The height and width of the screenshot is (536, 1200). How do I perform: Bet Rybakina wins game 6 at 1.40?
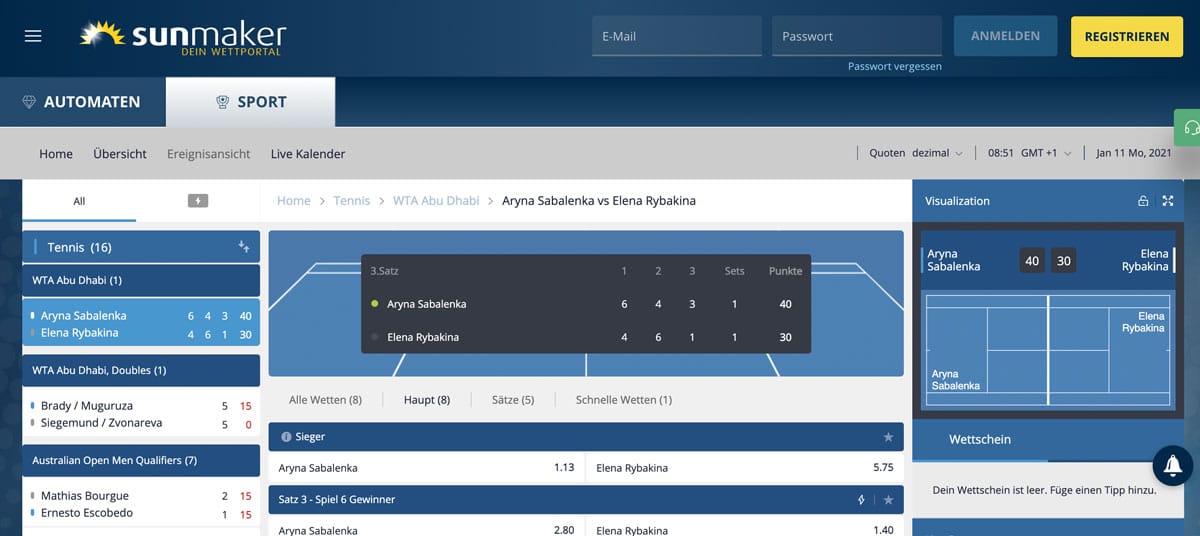pos(745,529)
